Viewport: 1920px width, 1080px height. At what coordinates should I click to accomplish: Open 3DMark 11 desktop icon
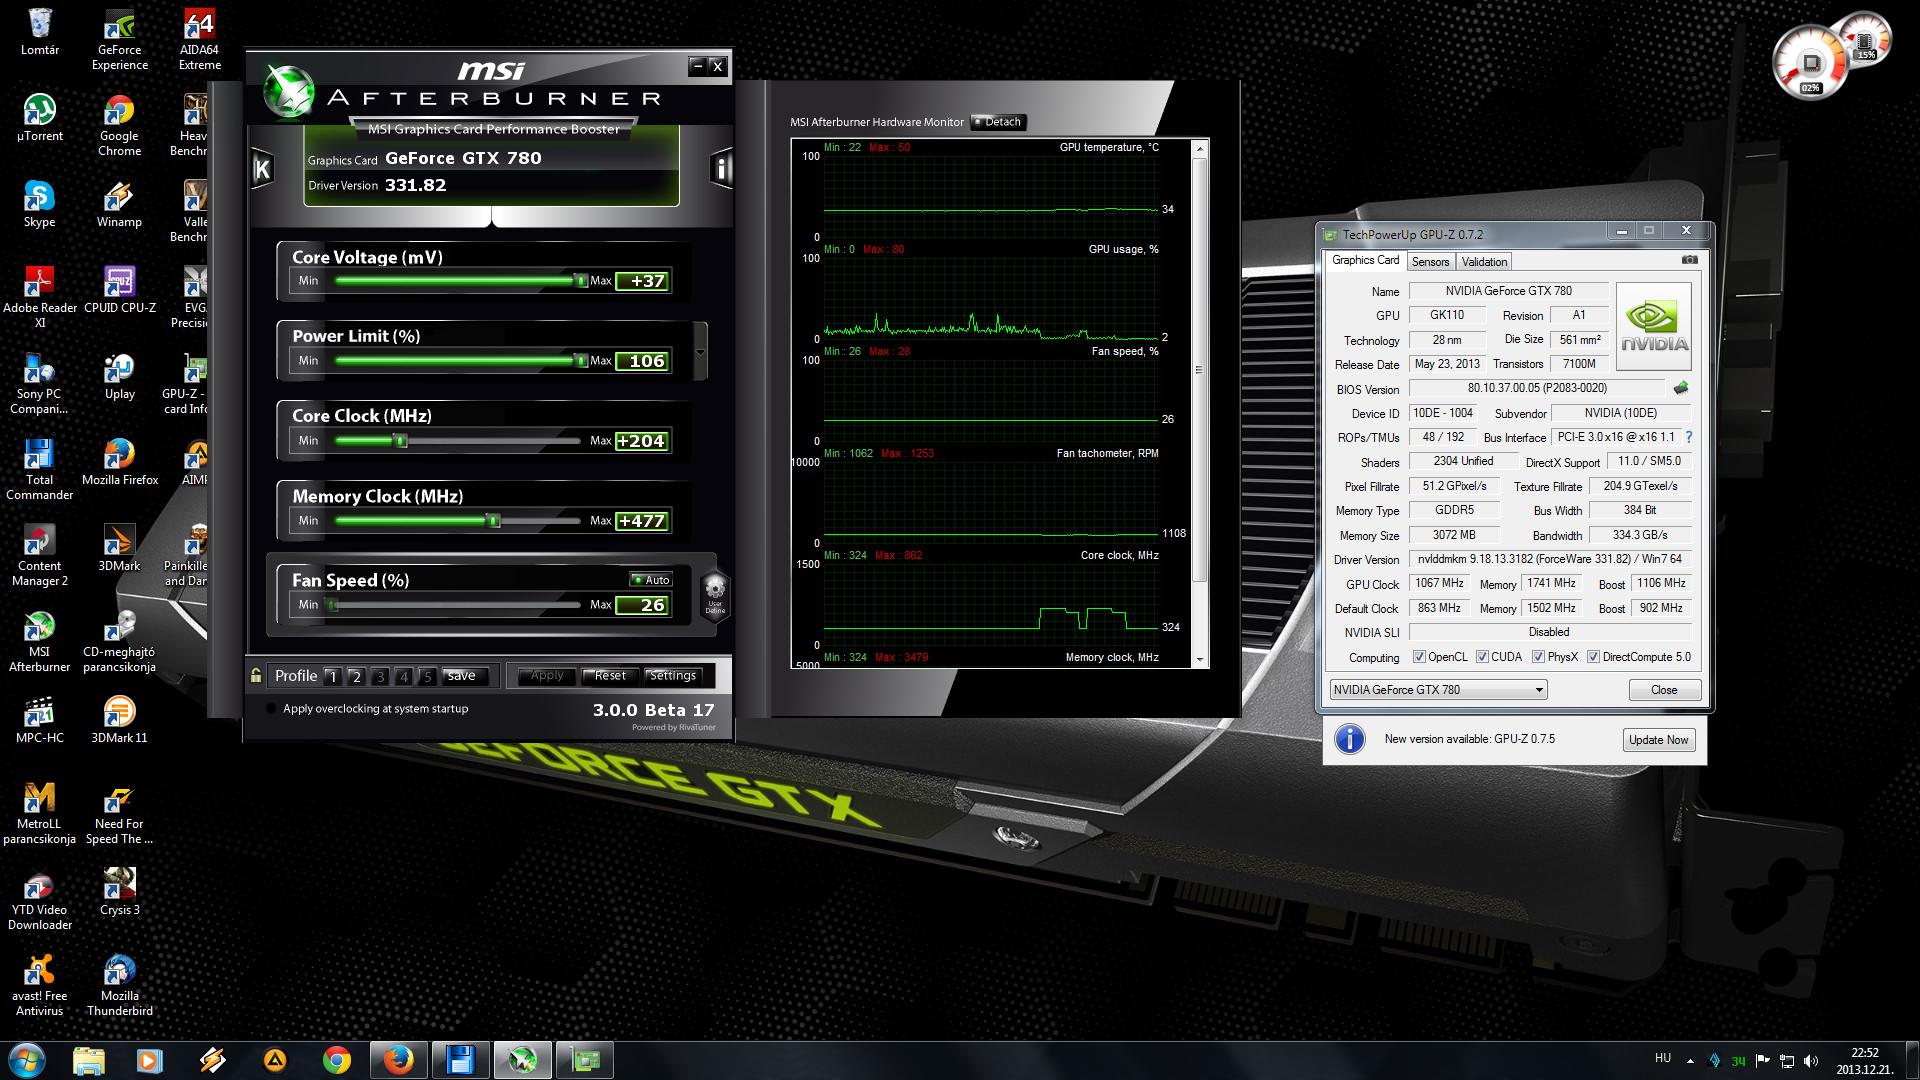(x=120, y=720)
